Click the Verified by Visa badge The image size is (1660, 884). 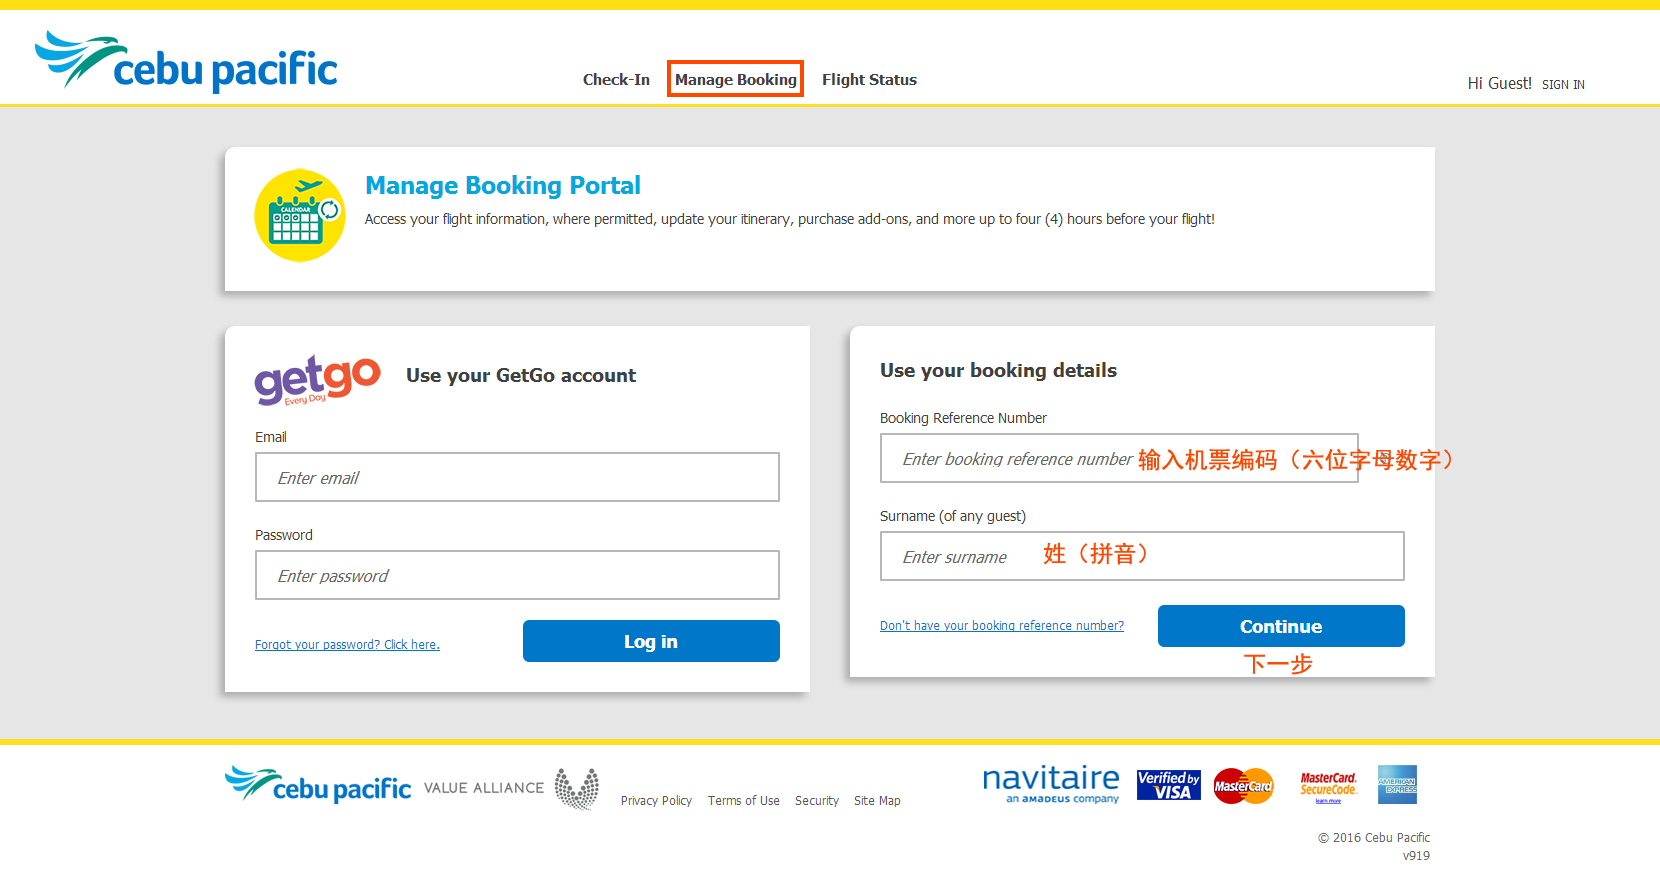pos(1169,785)
